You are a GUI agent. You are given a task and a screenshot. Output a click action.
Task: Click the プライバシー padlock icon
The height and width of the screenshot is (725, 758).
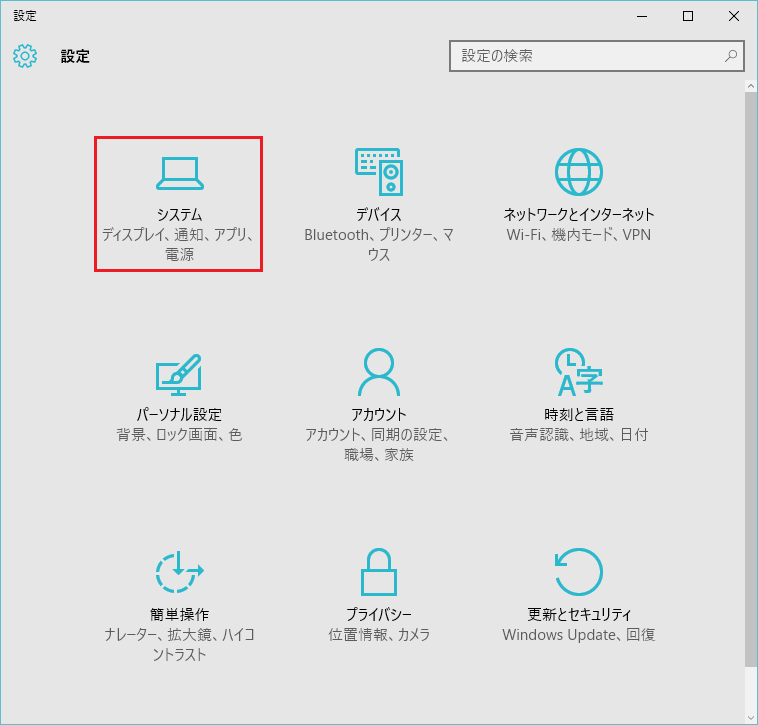pos(379,573)
